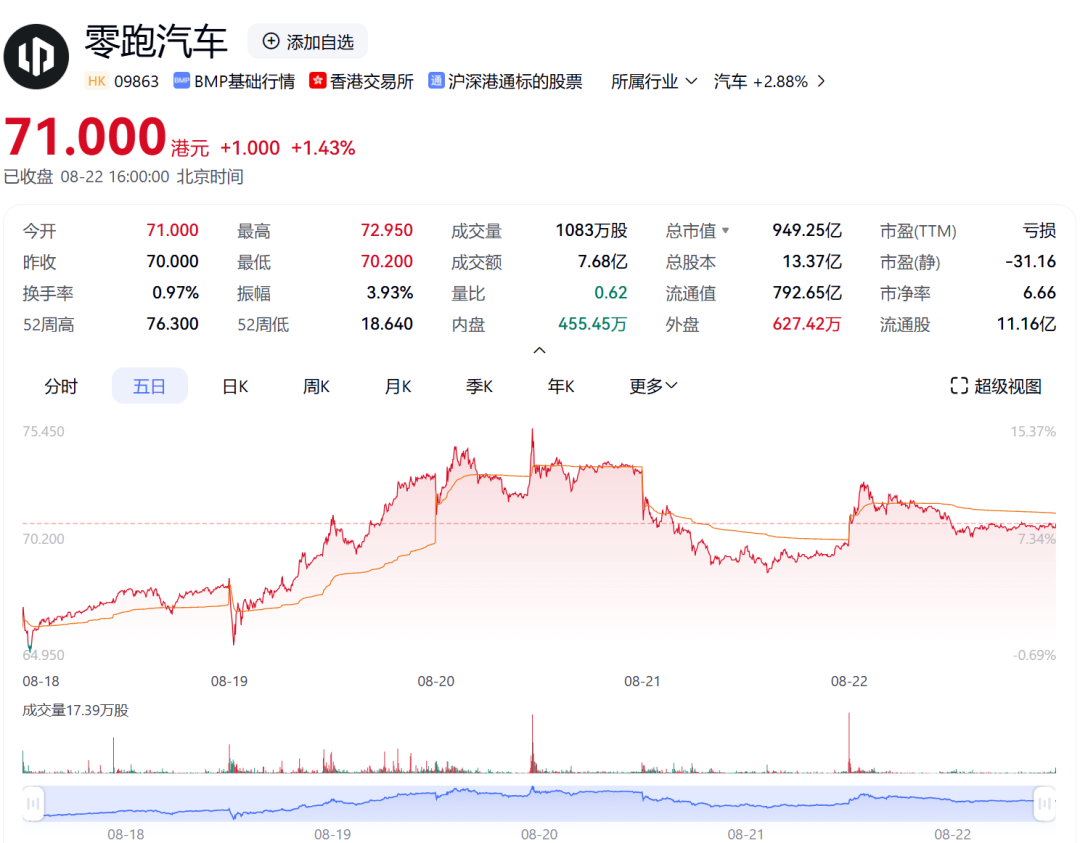
Task: Click the stock code 09863
Action: point(136,81)
